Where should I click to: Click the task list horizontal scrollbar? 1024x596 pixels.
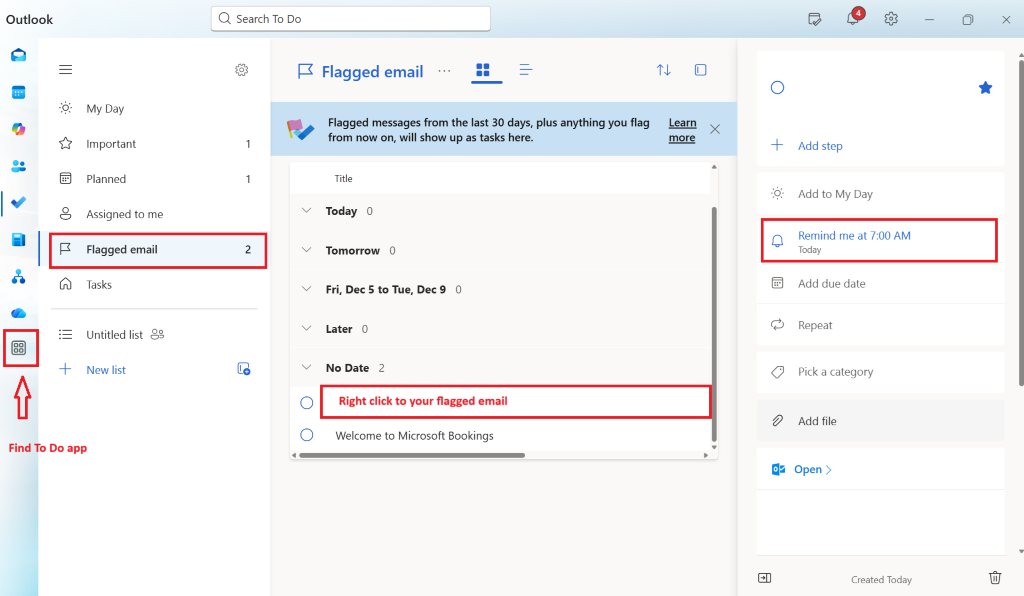[411, 455]
